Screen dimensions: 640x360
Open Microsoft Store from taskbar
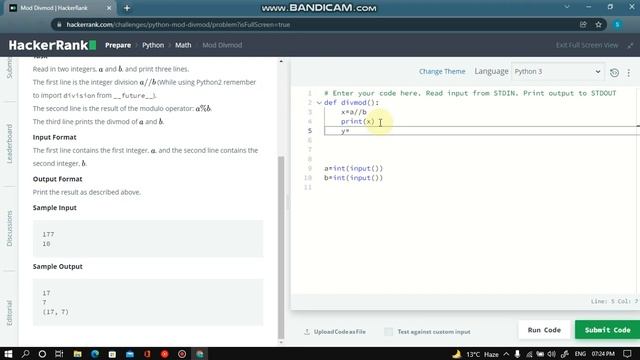(112, 354)
